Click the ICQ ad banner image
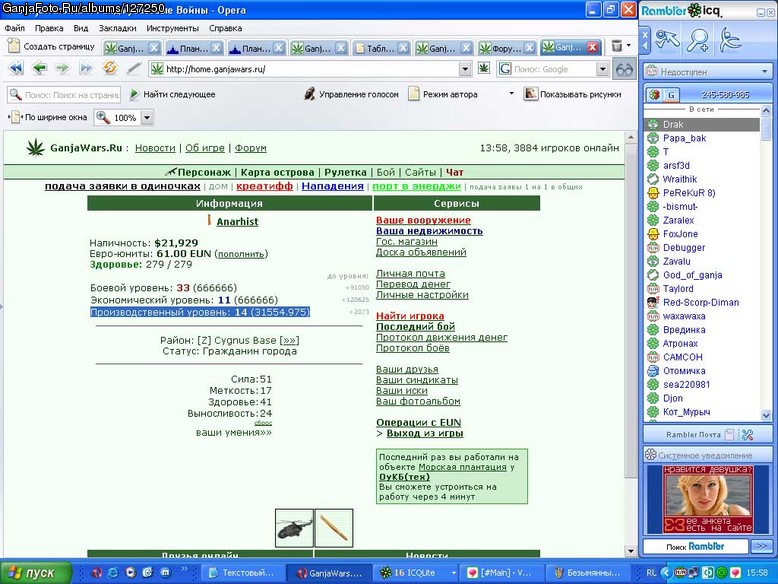Image resolution: width=778 pixels, height=584 pixels. click(708, 499)
